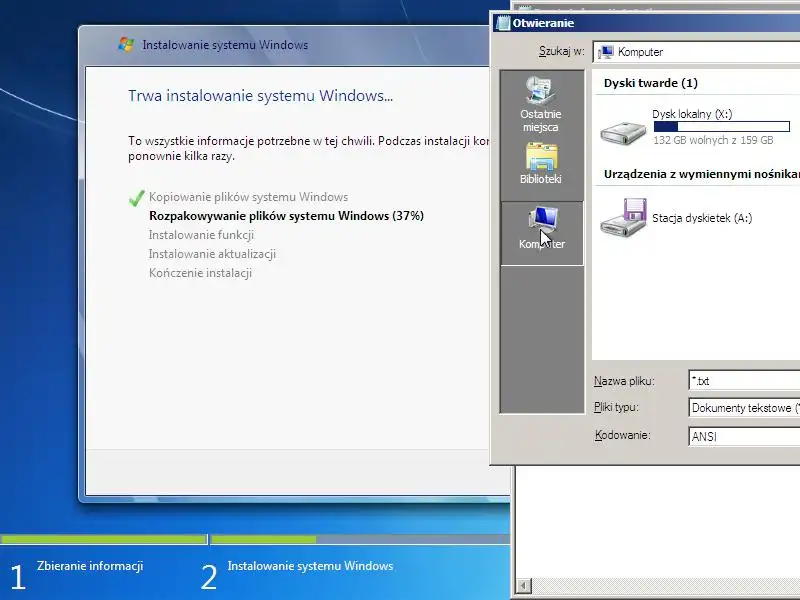Viewport: 800px width, 600px height.
Task: Click the Otwieranie dialog title bar
Action: (645, 23)
